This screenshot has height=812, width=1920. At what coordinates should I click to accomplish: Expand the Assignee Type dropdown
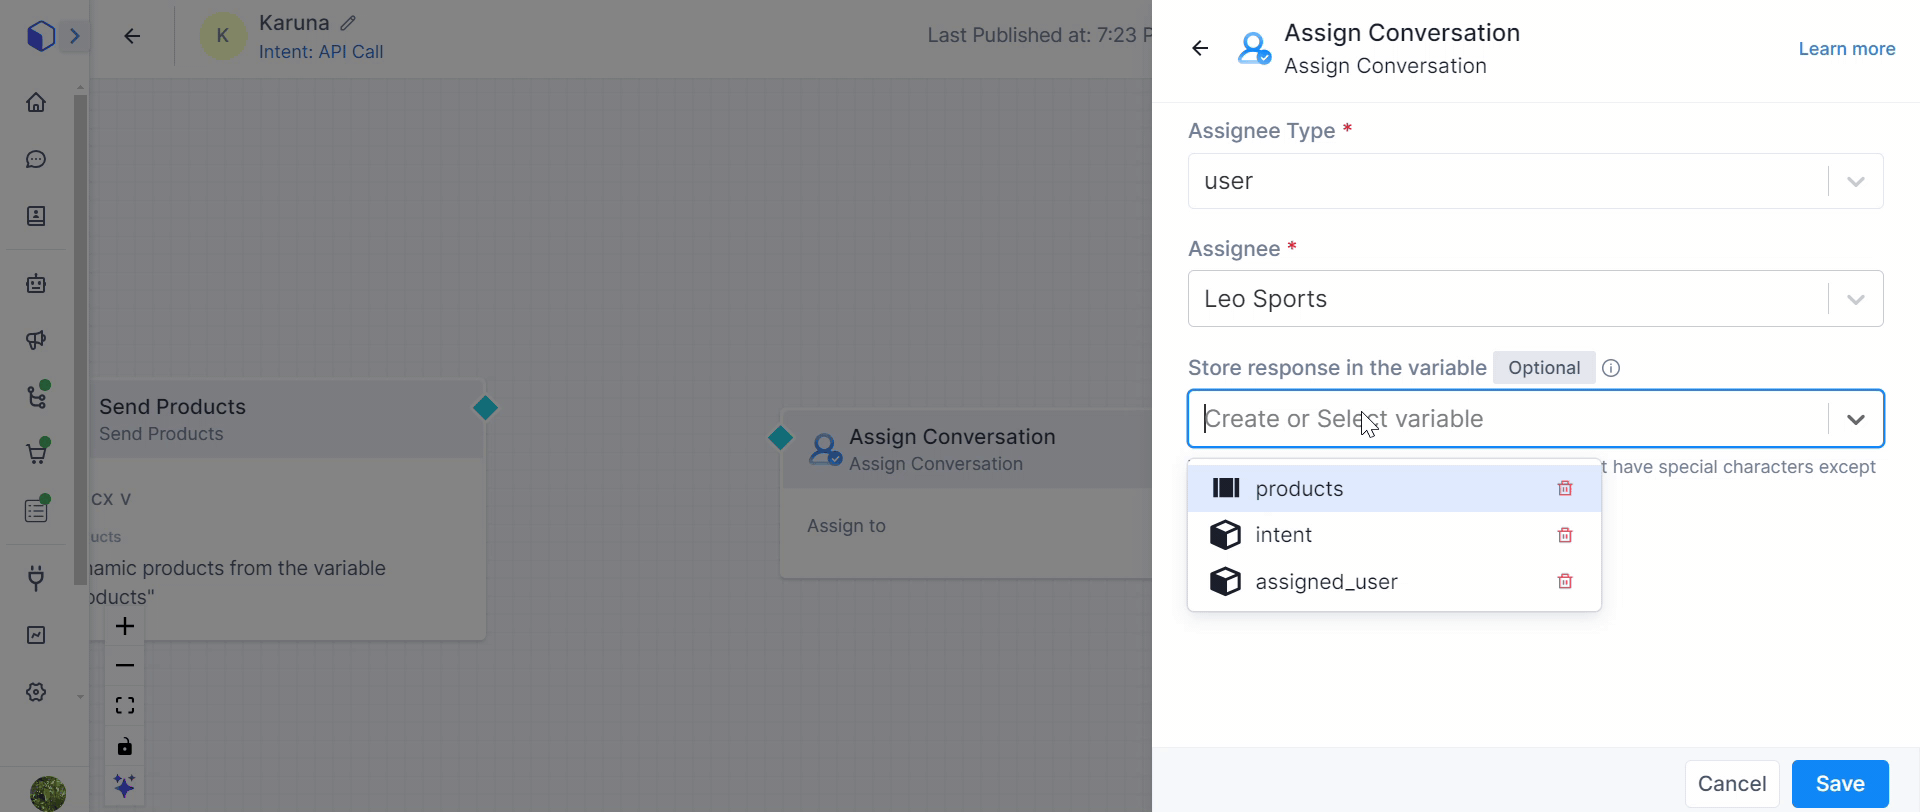(1855, 181)
